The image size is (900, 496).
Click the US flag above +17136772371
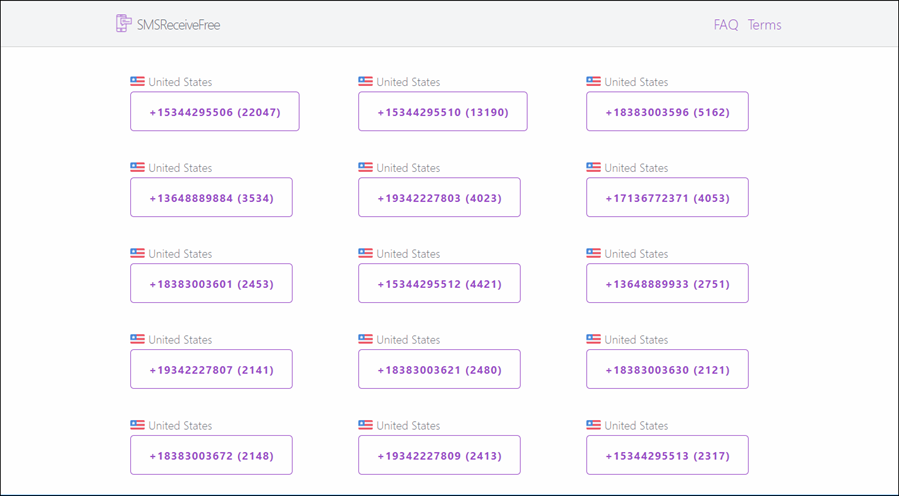594,168
